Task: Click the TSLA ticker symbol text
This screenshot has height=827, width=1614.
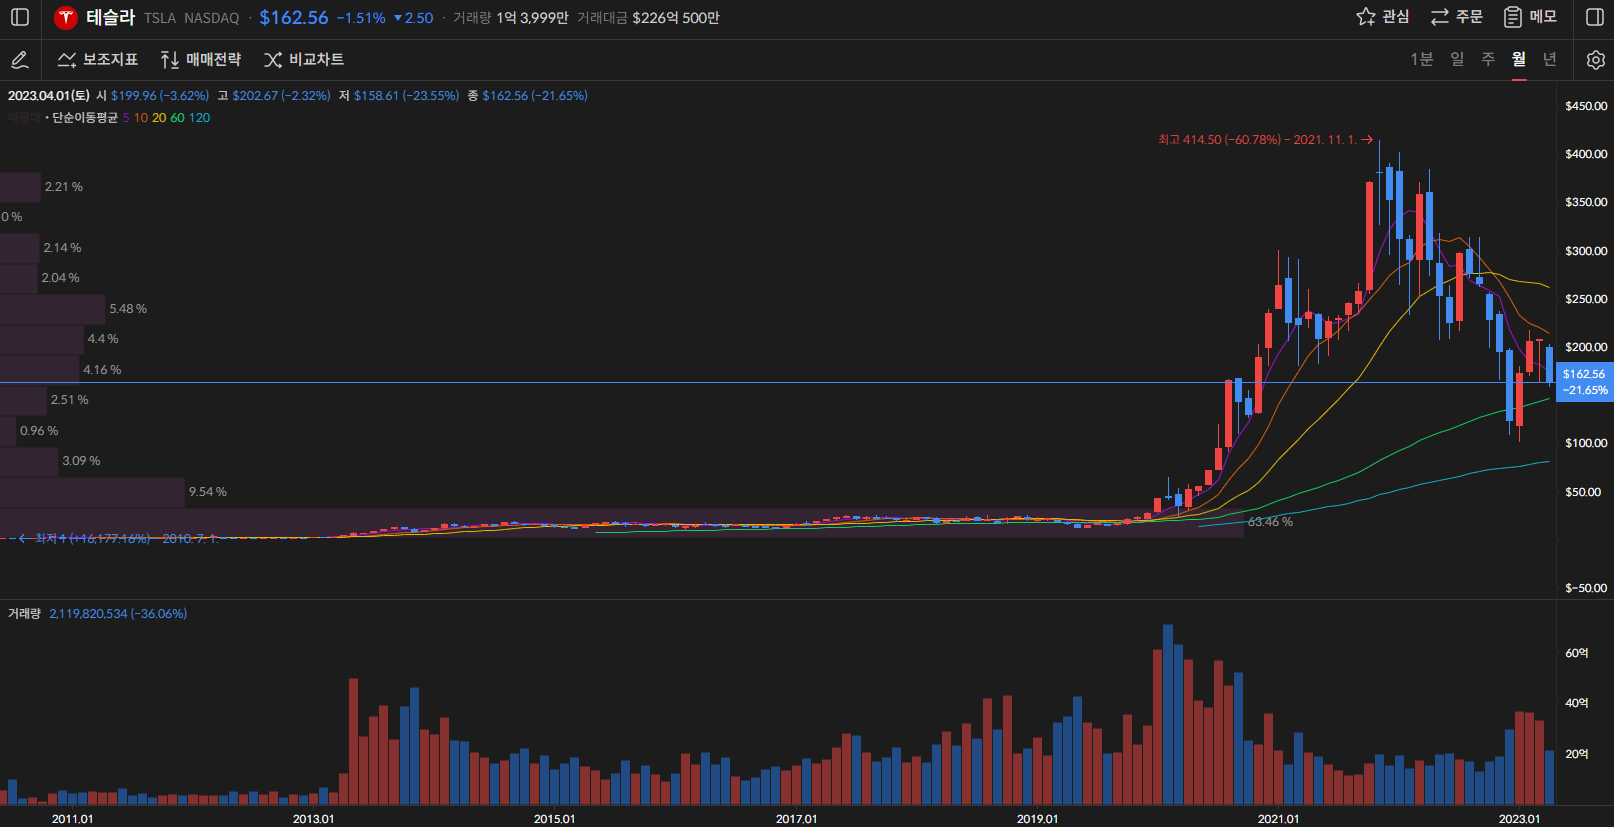Action: pos(159,18)
